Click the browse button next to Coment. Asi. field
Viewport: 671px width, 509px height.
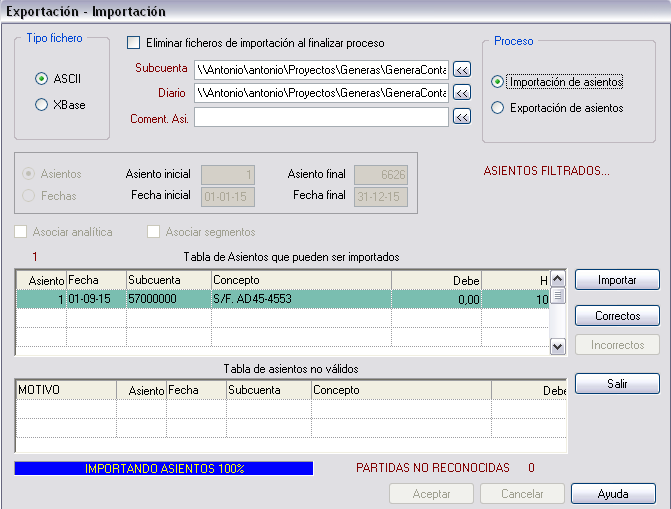coord(462,117)
